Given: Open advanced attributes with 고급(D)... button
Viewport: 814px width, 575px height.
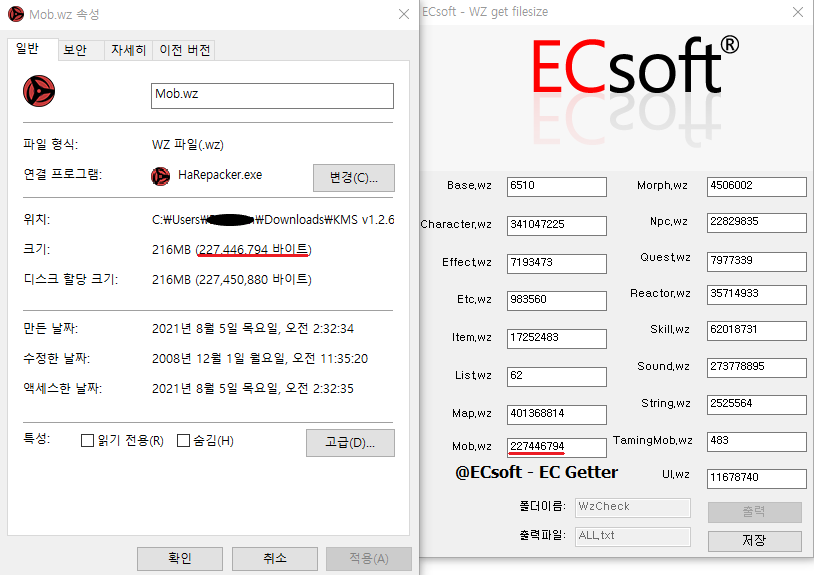Looking at the screenshot, I should pos(349,442).
